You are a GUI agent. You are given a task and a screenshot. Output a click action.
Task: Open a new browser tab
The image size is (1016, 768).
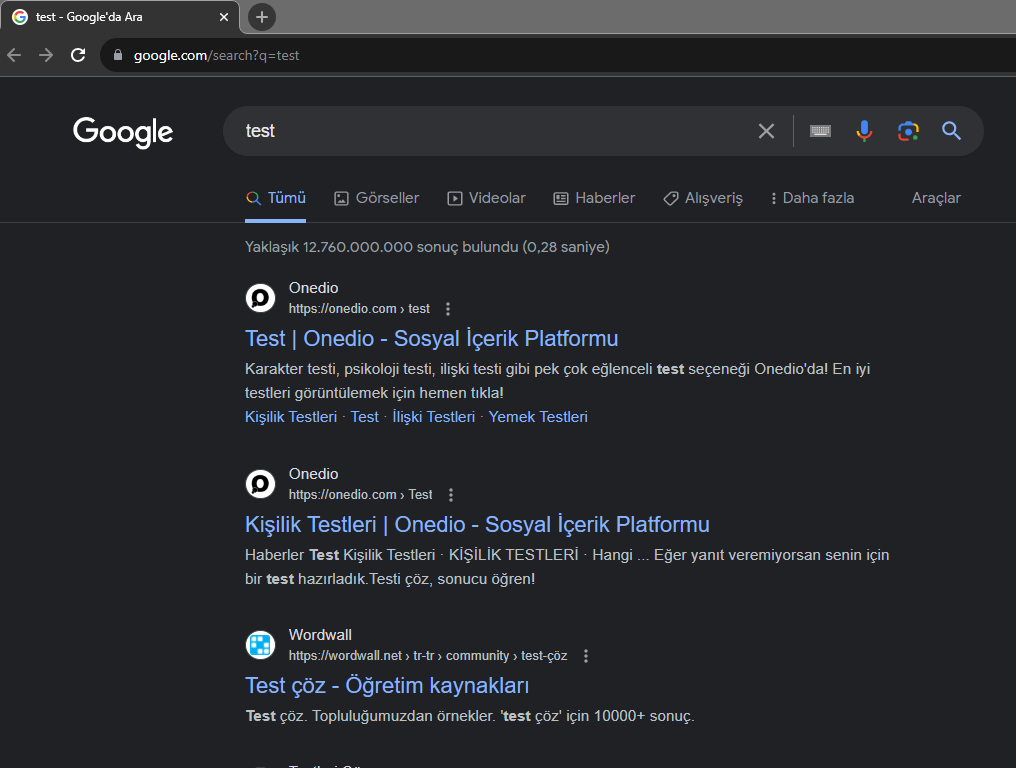[262, 17]
